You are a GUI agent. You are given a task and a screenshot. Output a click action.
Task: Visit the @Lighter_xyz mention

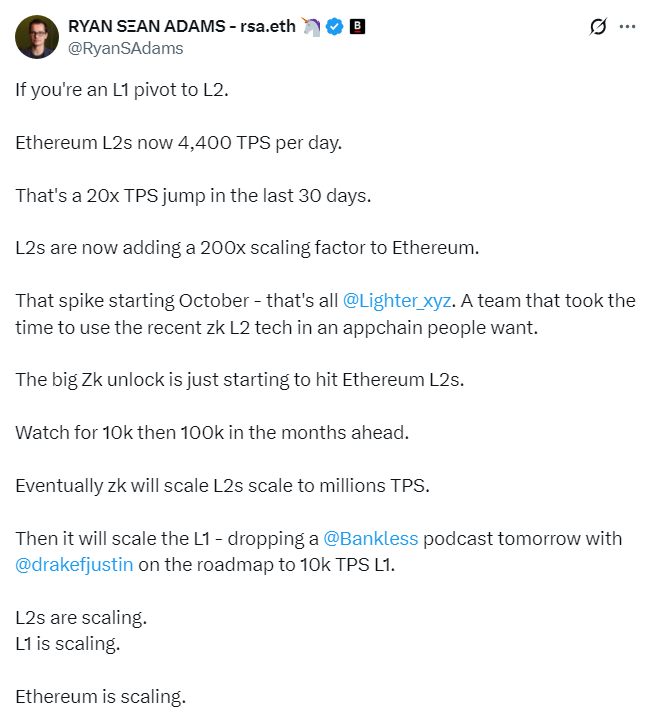(396, 300)
